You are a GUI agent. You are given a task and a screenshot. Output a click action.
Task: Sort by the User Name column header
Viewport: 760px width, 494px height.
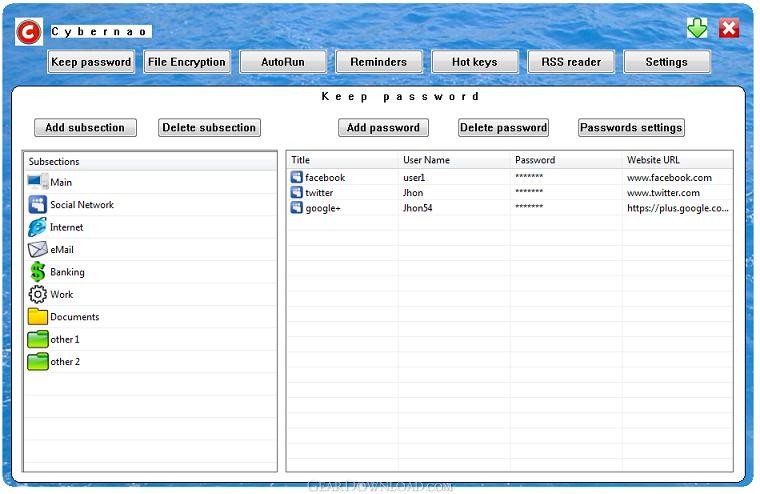454,160
